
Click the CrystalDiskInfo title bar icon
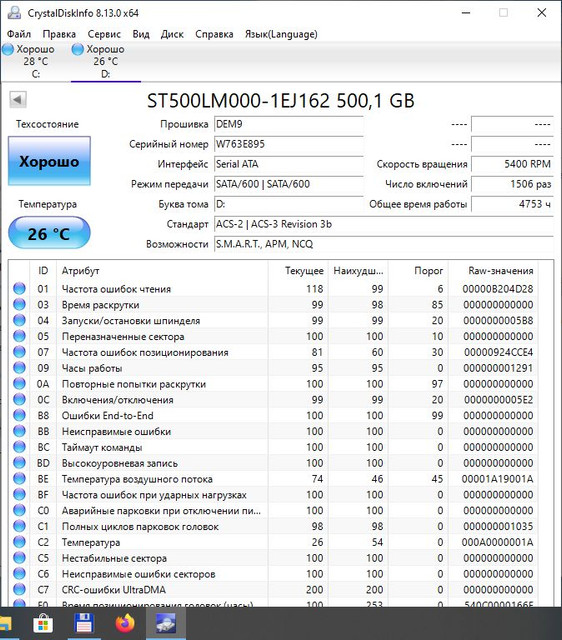14,13
